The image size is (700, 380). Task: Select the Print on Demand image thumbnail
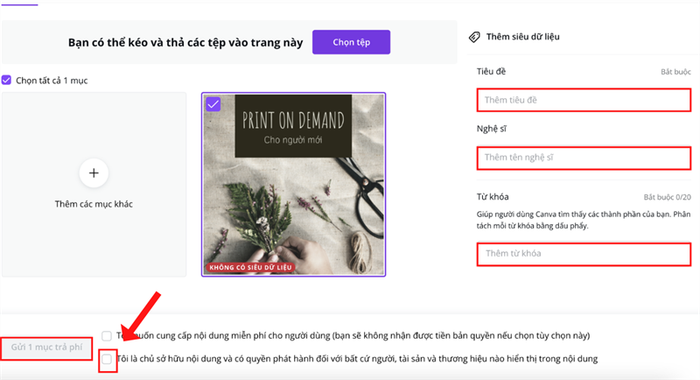(293, 184)
